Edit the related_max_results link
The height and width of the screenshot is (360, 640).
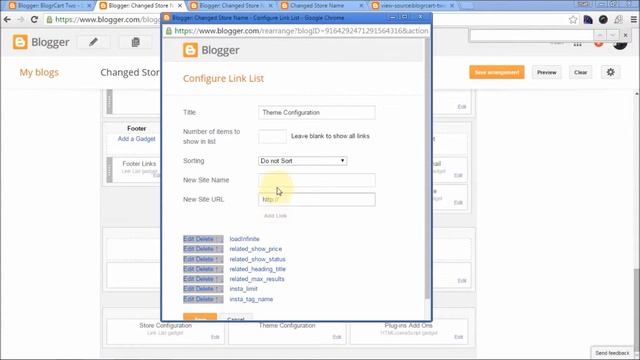[x=188, y=279]
